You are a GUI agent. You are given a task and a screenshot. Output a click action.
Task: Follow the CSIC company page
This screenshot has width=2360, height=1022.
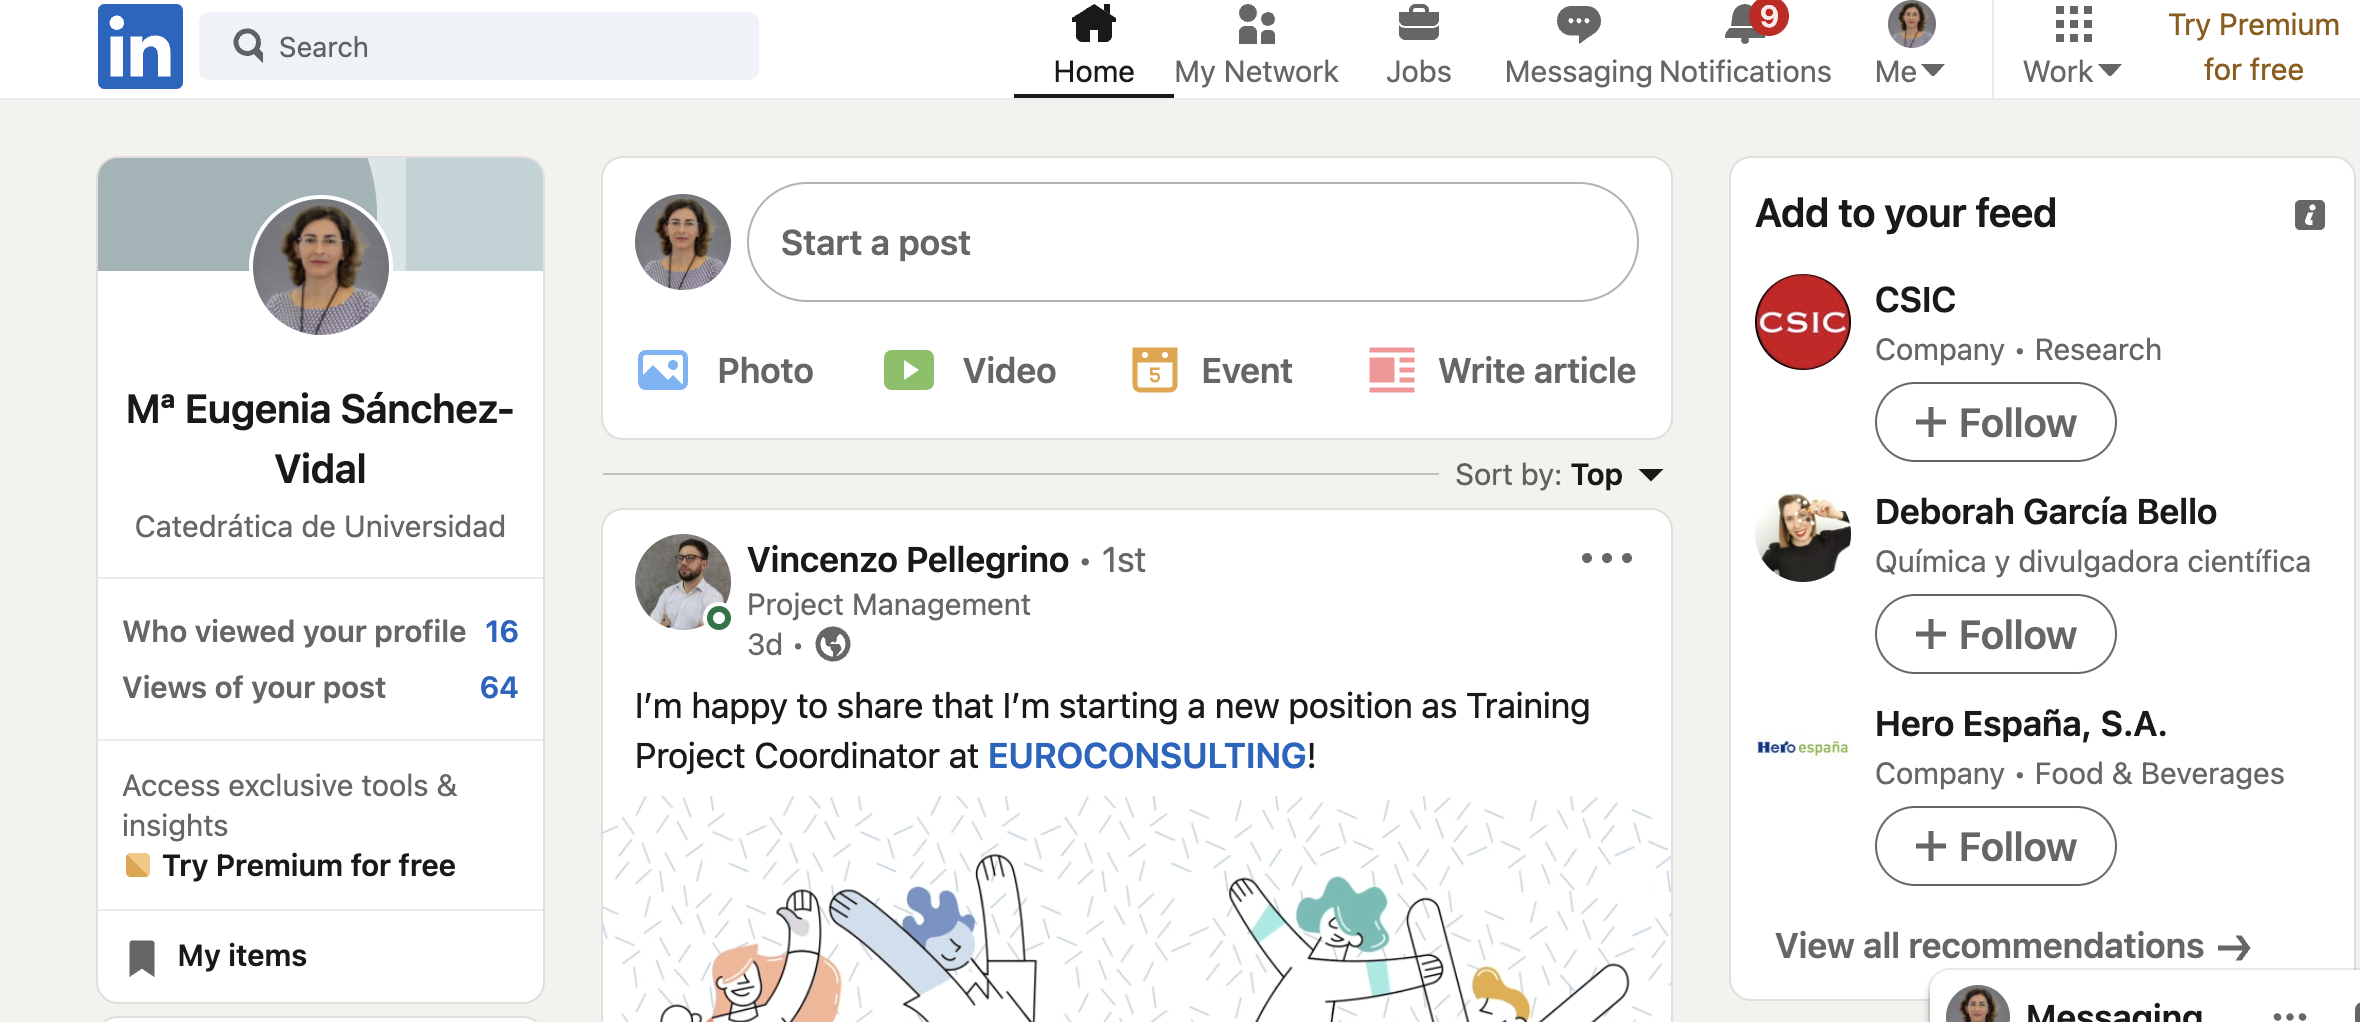[x=1994, y=421]
